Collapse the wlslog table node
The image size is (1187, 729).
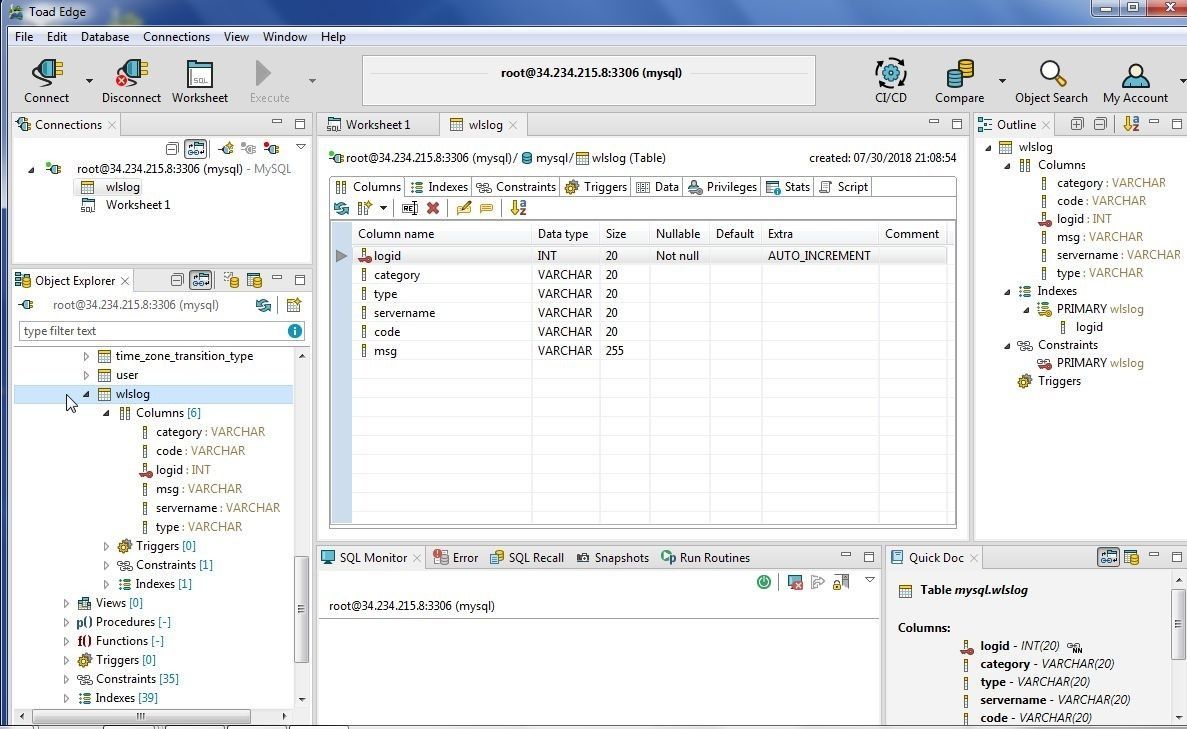click(x=86, y=394)
